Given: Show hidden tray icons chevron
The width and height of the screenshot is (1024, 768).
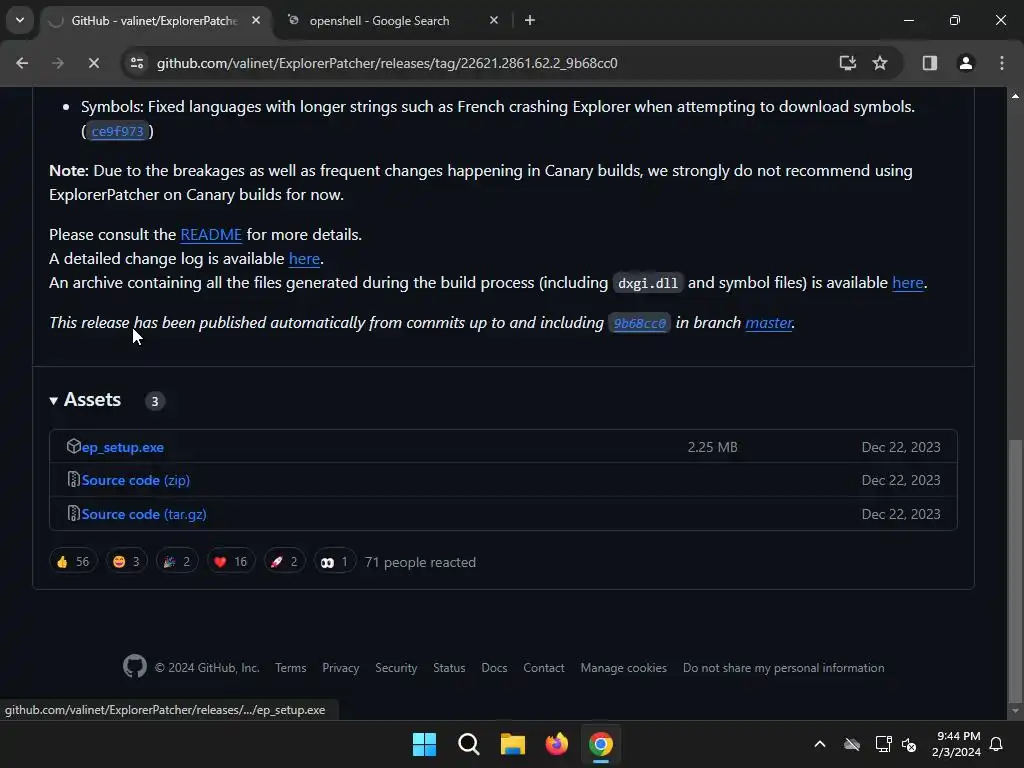Looking at the screenshot, I should 820,744.
